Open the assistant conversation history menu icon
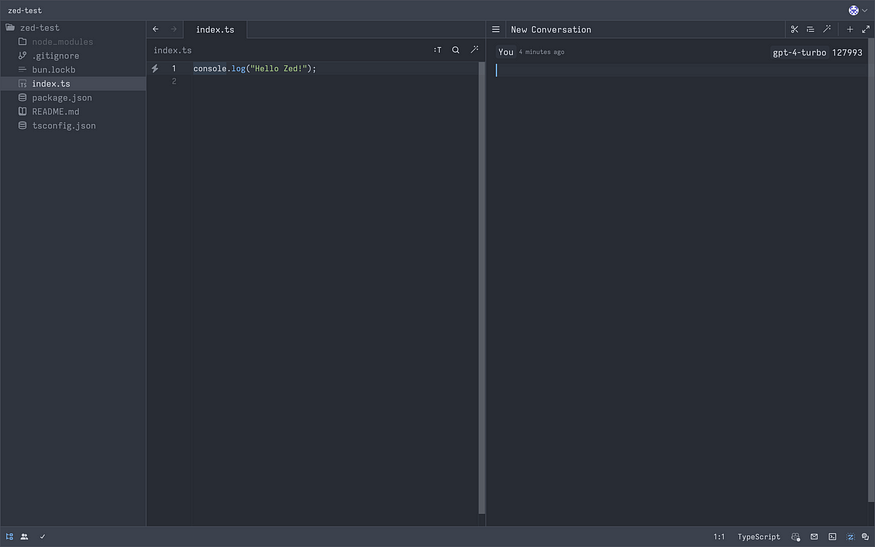875x547 pixels. pos(496,29)
